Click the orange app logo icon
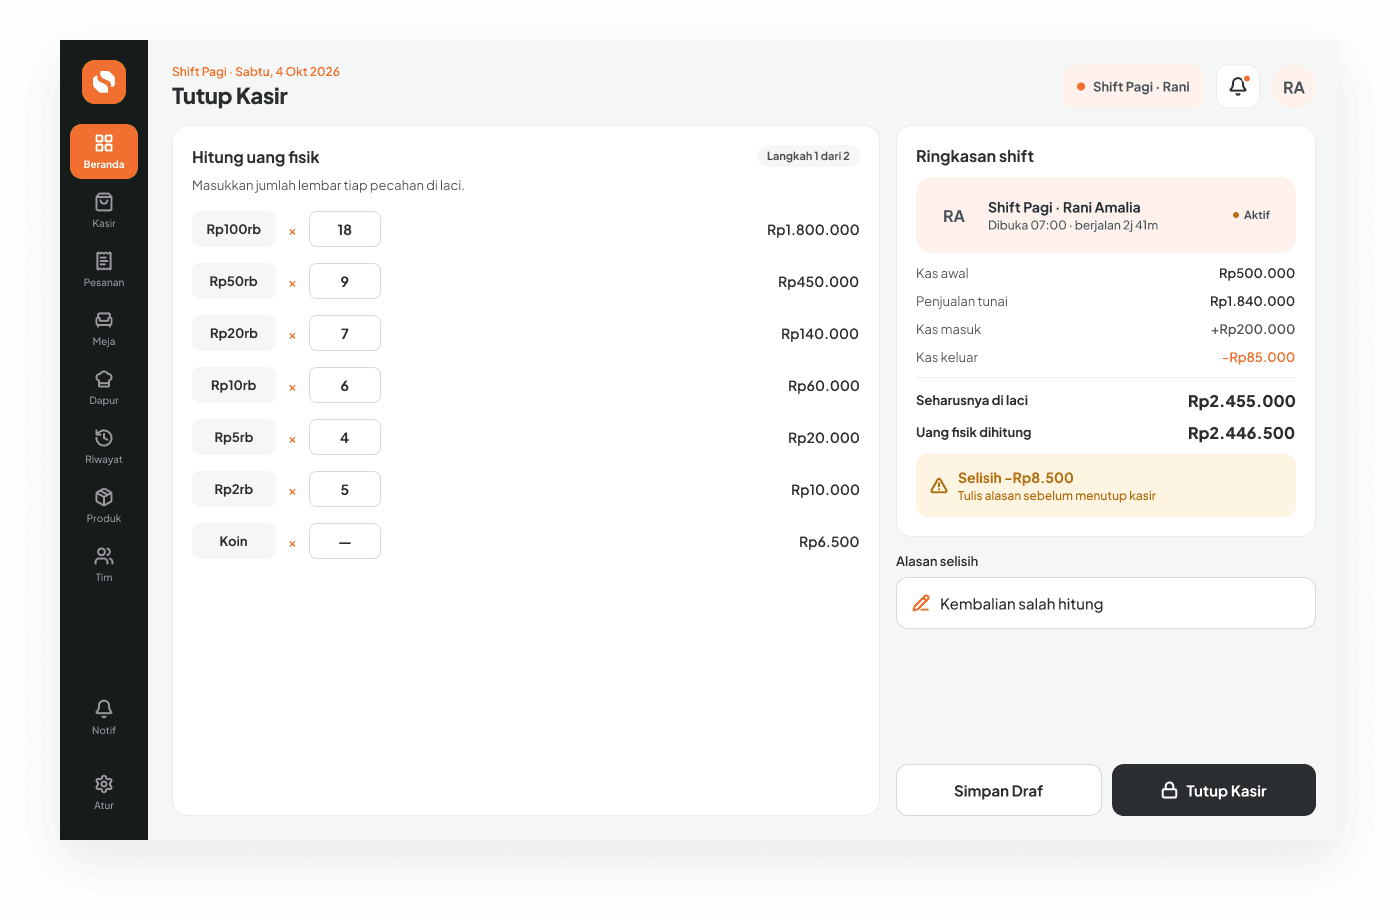This screenshot has height=920, width=1400. [104, 82]
